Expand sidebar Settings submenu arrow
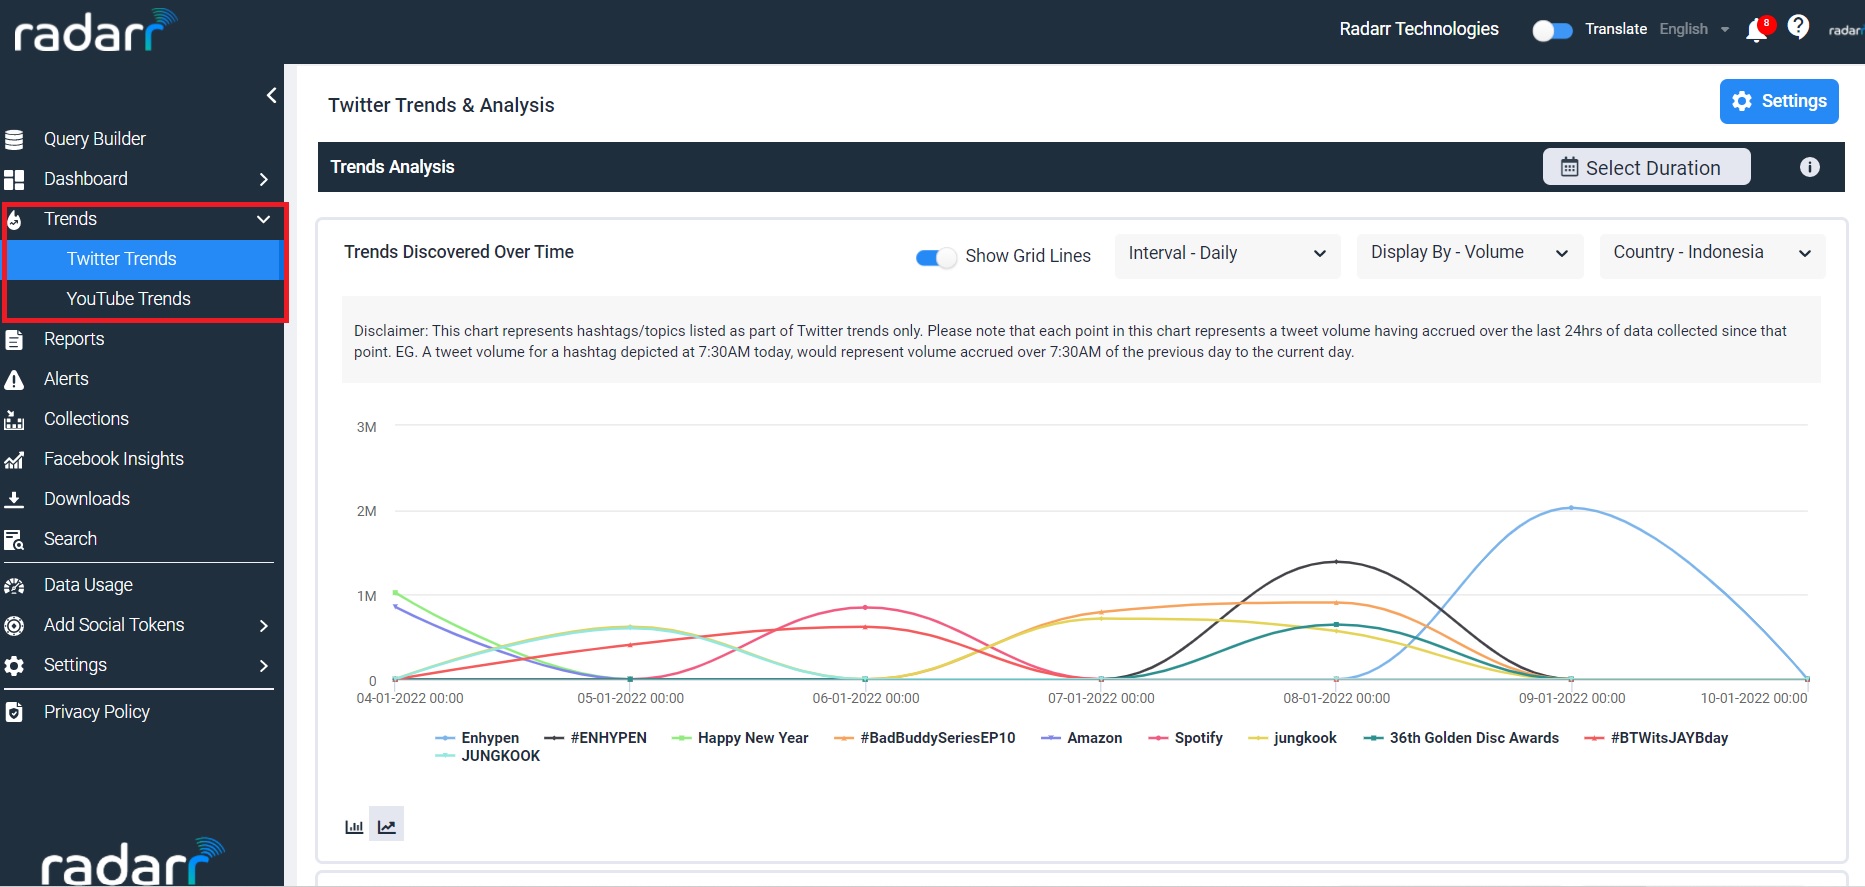 coord(264,665)
